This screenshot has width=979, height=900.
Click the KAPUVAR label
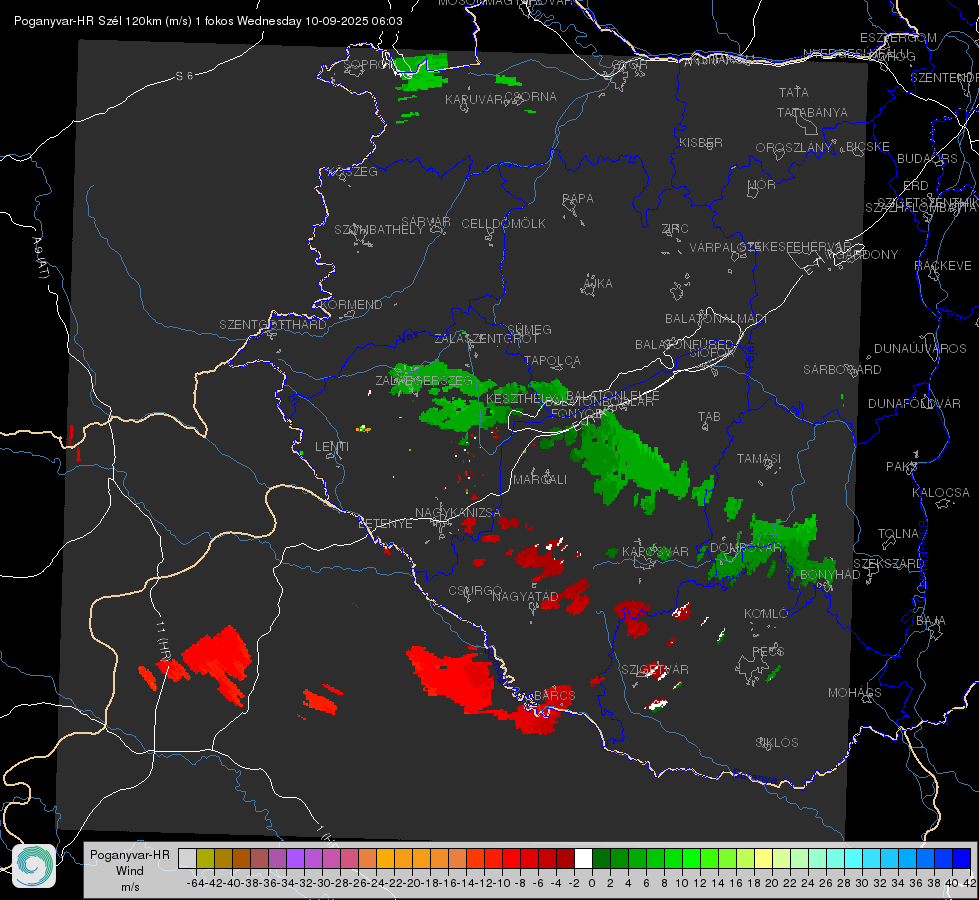(475, 100)
